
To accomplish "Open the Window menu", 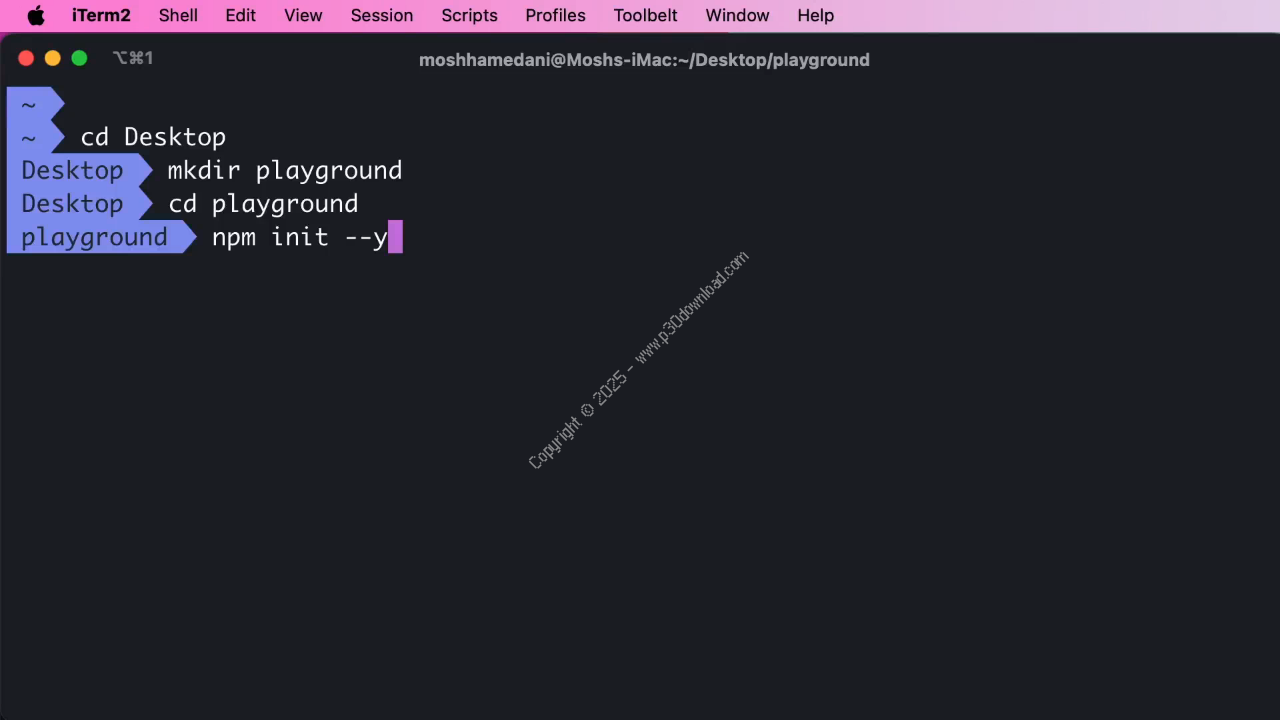I will (737, 16).
